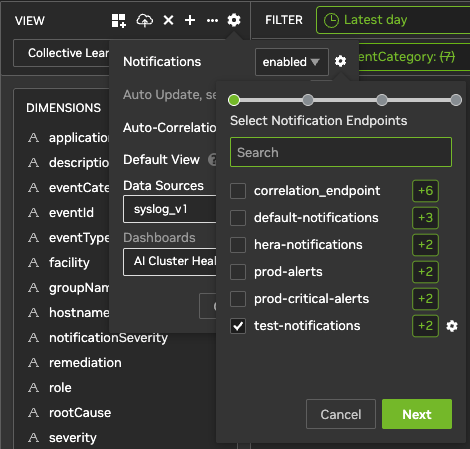
Task: Click the type icon beside facility
Action: [33, 263]
